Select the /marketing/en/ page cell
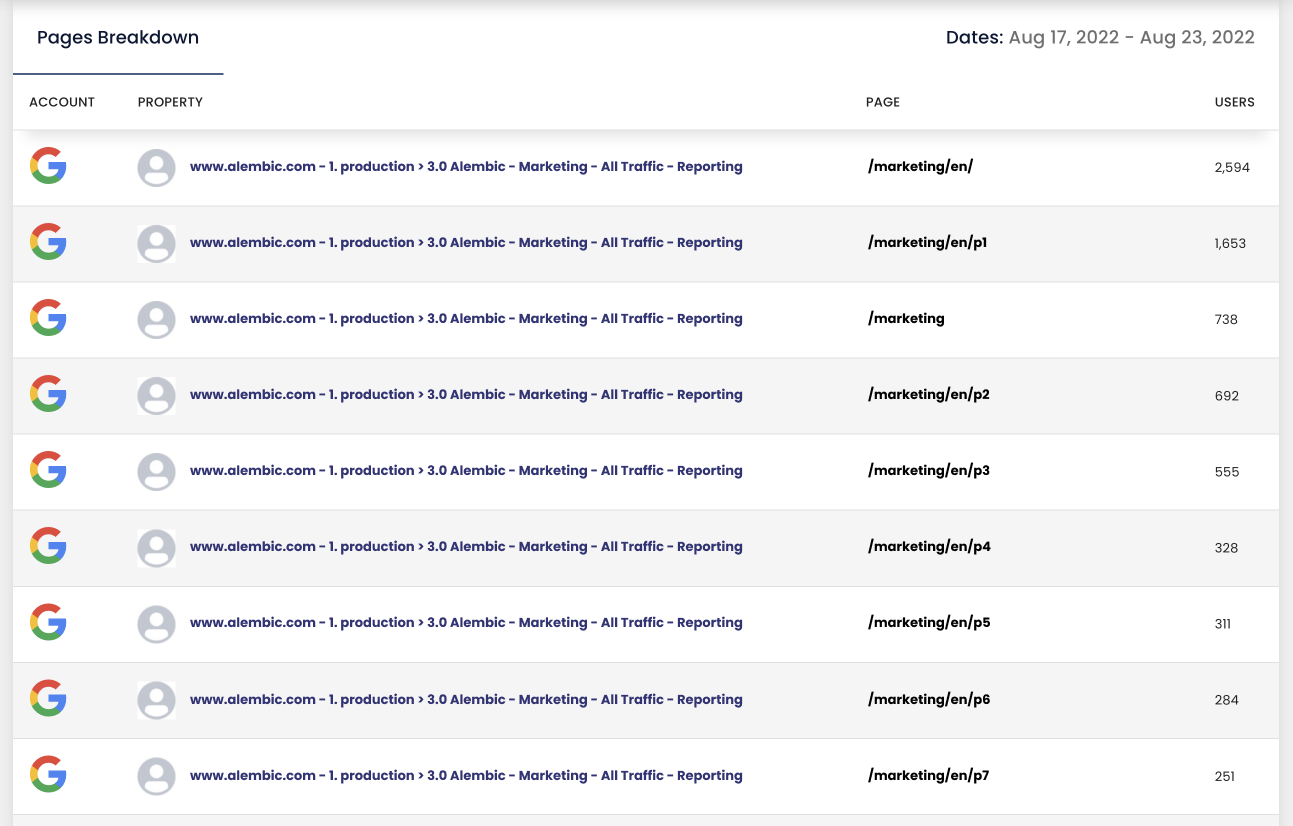The width and height of the screenshot is (1293, 826). coord(920,167)
